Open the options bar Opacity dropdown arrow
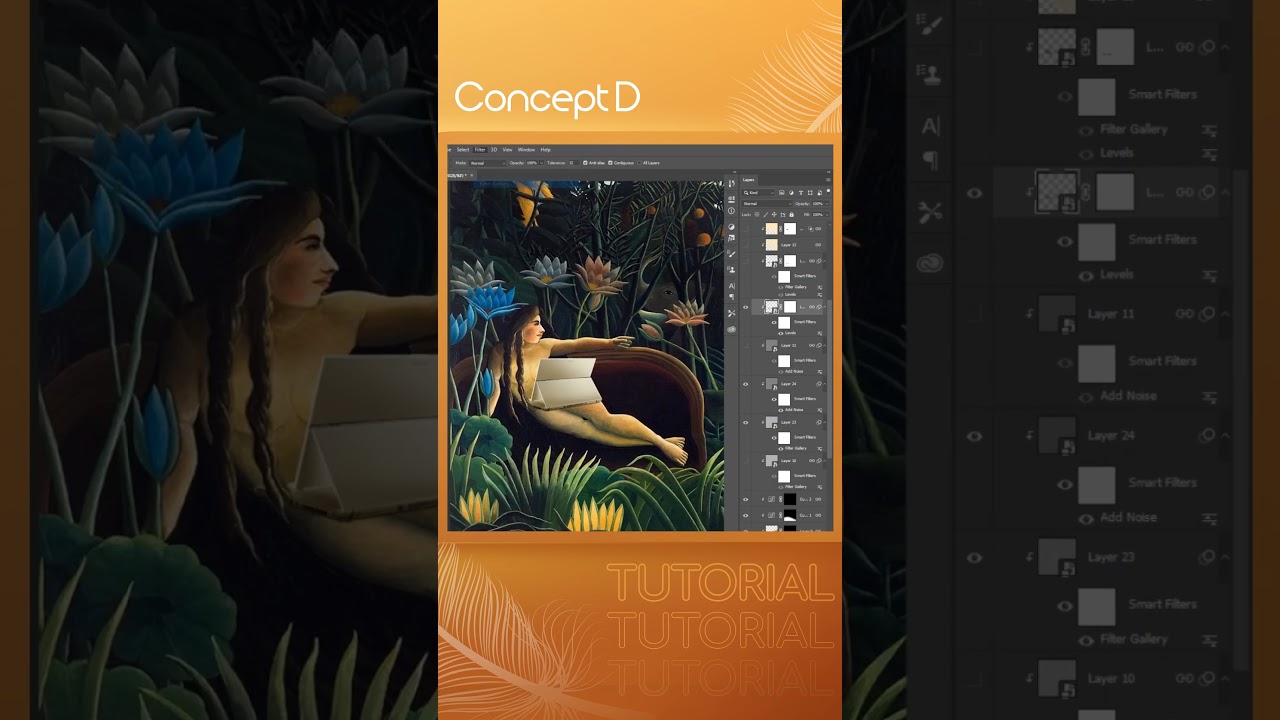 click(541, 163)
